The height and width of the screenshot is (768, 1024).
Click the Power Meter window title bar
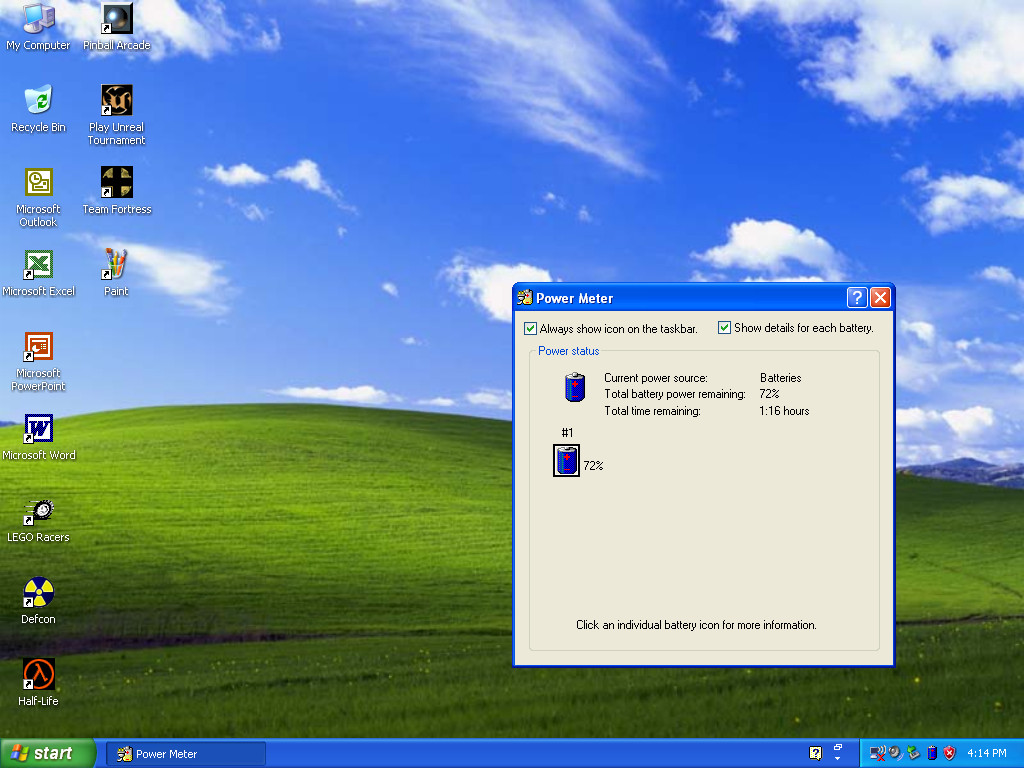coord(703,298)
